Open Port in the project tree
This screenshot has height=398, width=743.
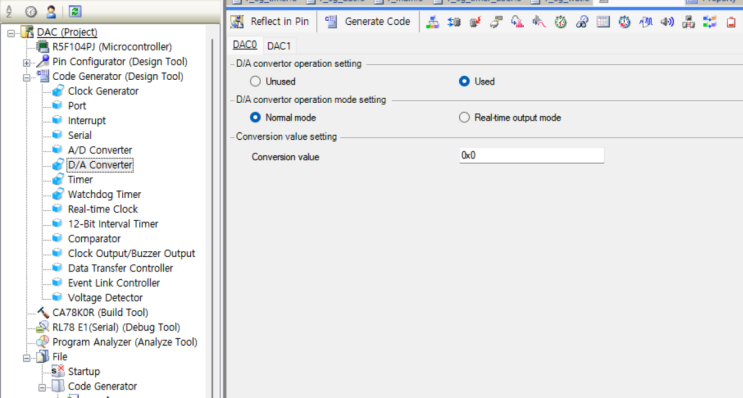pos(77,106)
